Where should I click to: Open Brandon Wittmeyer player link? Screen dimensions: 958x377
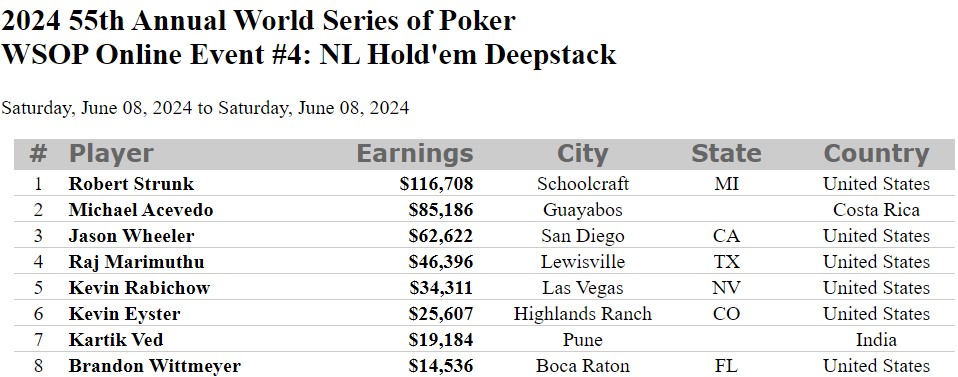155,366
